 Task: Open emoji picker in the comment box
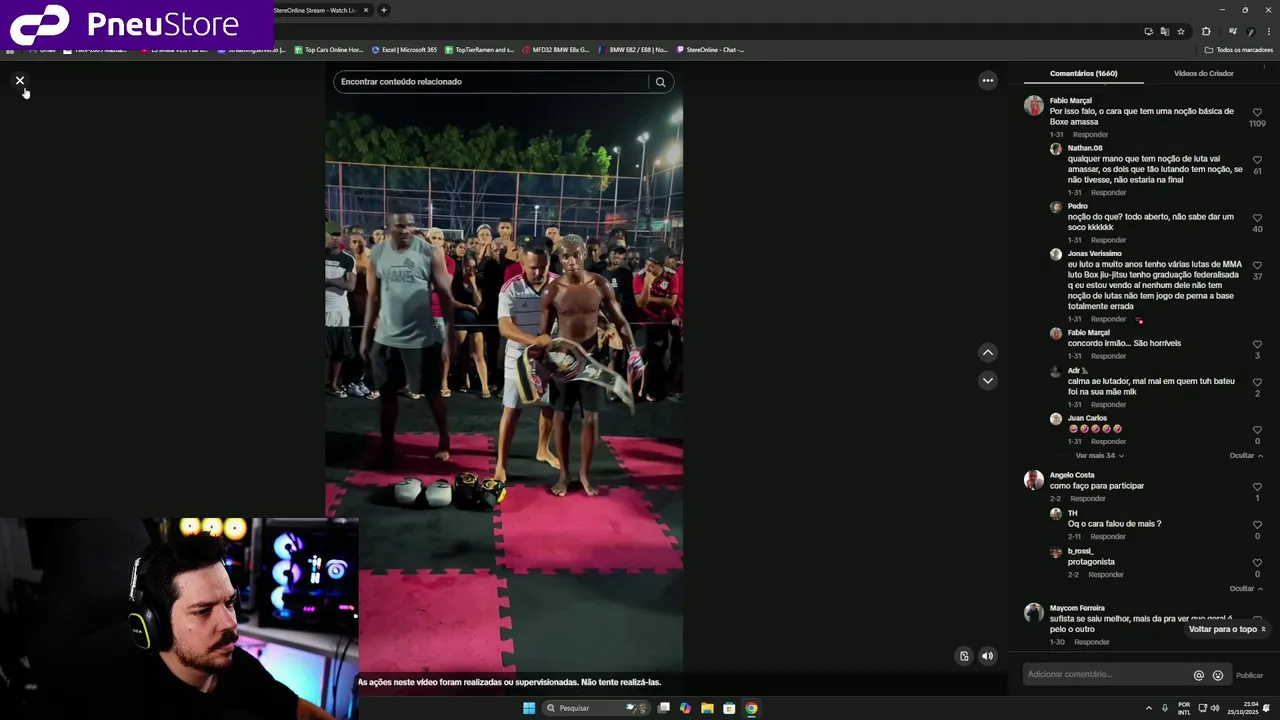1218,675
